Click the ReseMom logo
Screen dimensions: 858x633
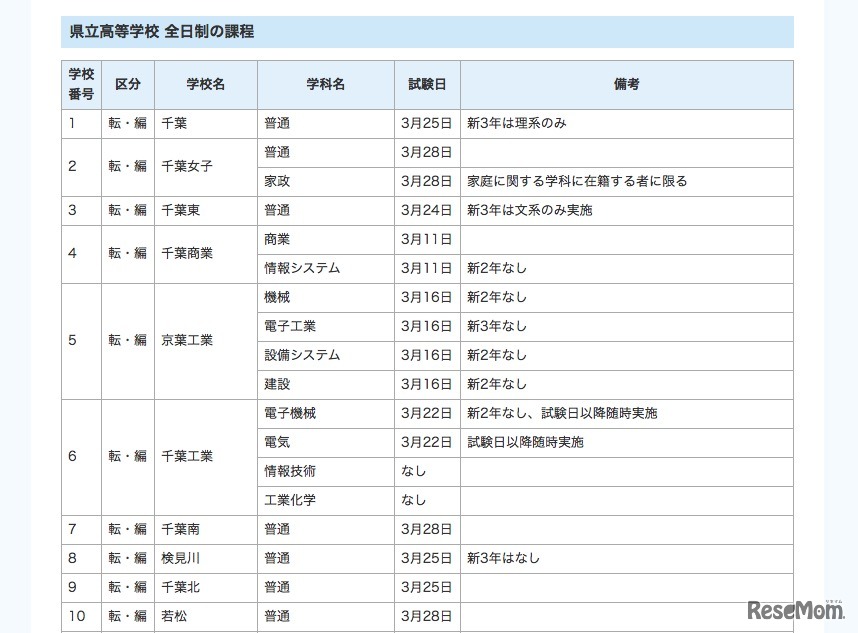pos(793,608)
